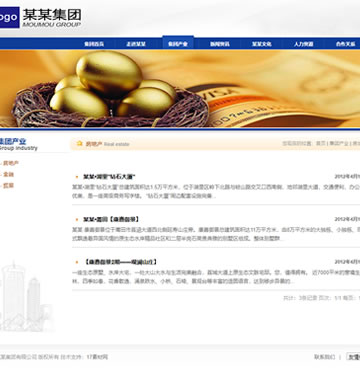Open the 集团首页 navigation tab

point(94,44)
